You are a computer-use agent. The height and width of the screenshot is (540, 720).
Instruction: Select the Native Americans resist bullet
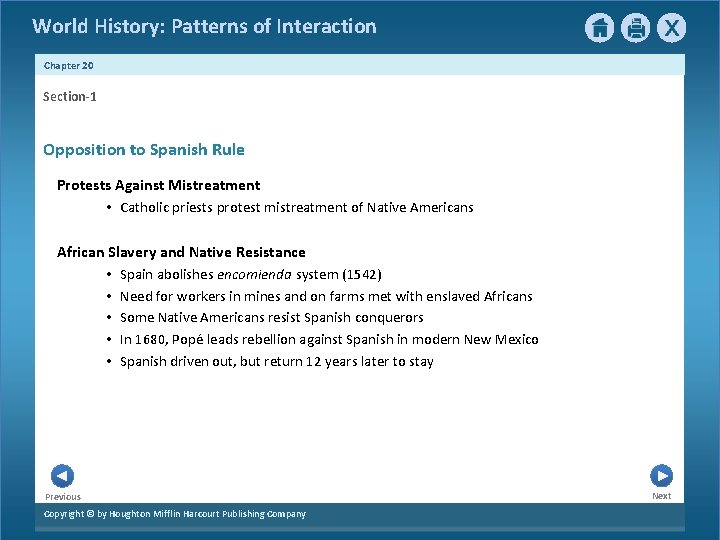pyautogui.click(x=271, y=318)
